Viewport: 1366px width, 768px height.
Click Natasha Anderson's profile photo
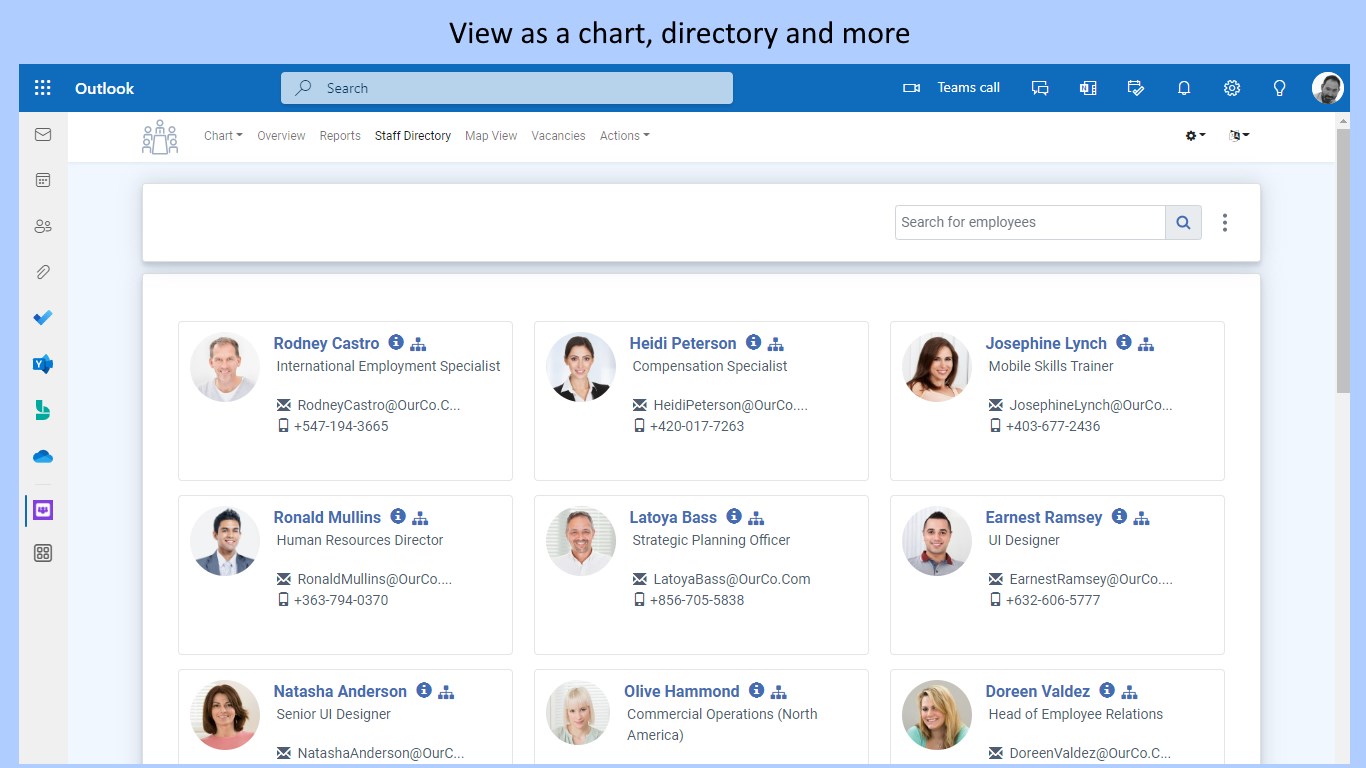pyautogui.click(x=225, y=715)
